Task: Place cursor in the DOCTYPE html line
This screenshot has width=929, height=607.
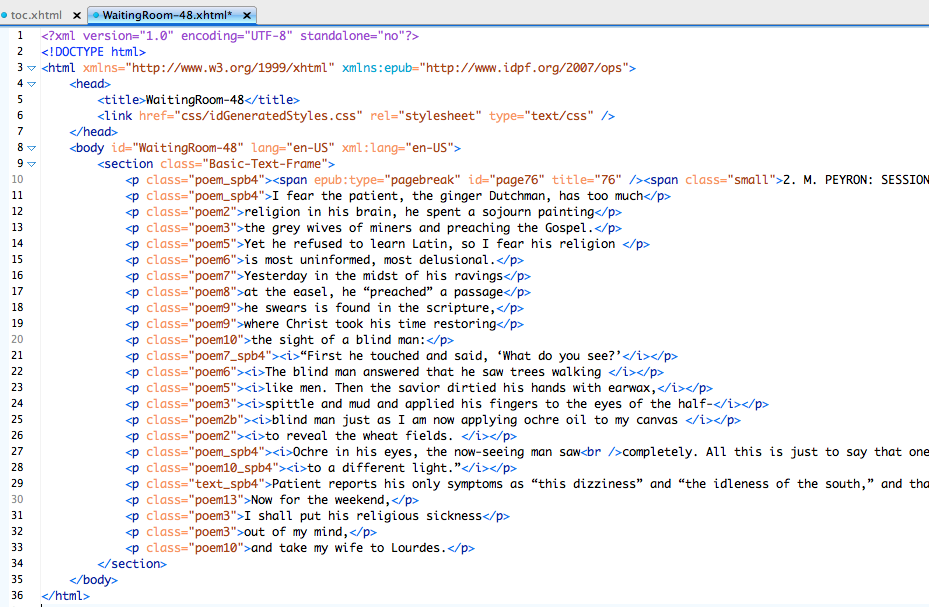Action: coord(93,52)
